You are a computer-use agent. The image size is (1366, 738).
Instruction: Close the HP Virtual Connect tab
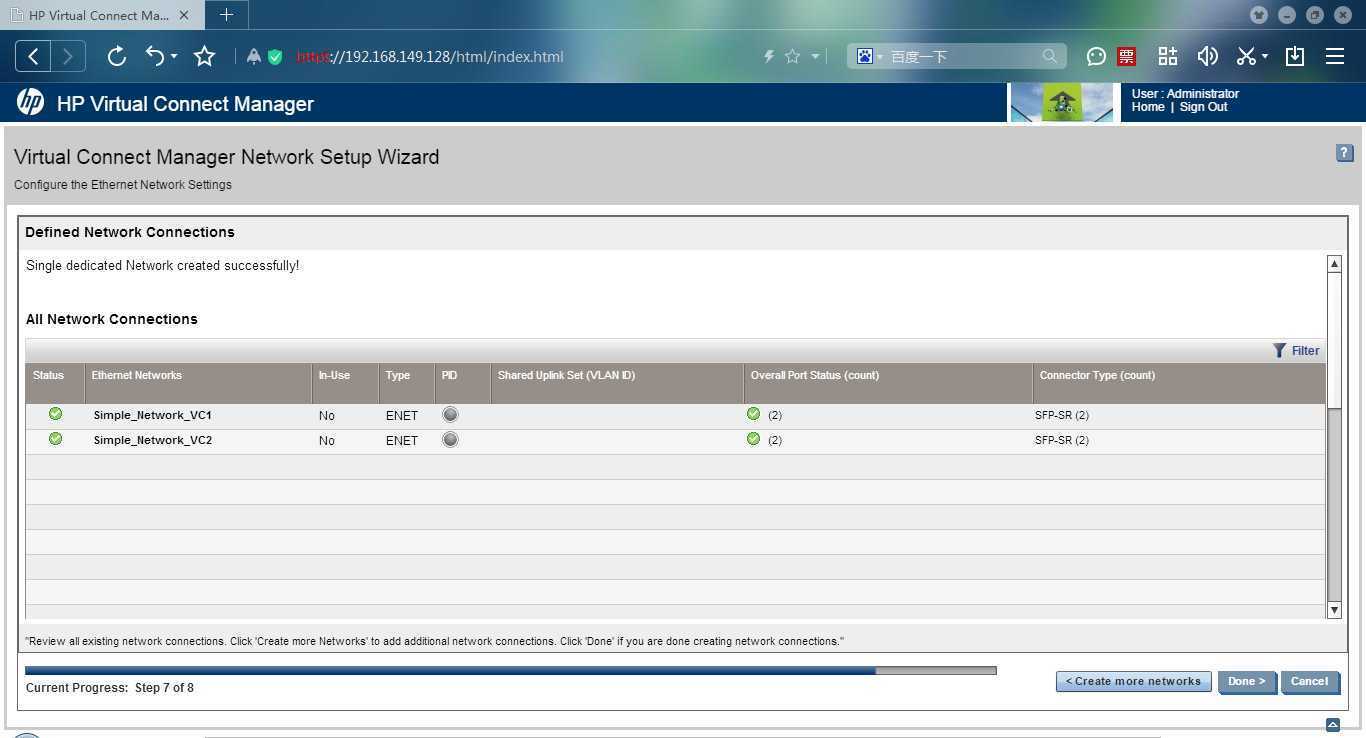coord(183,15)
